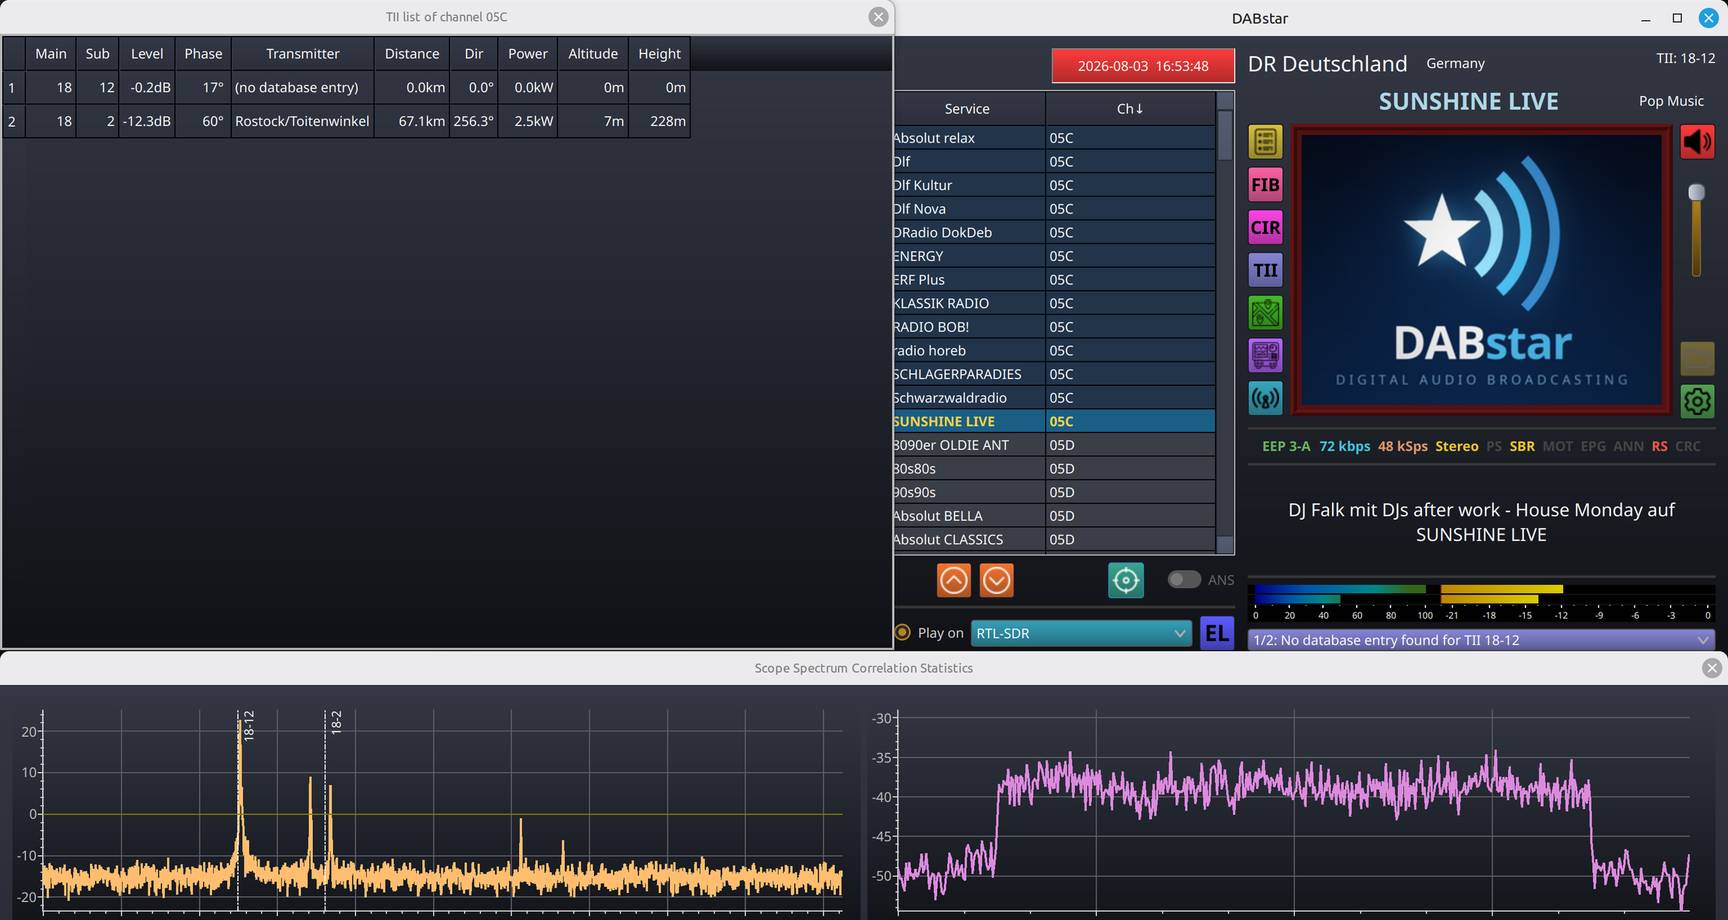Go to previous service with orange up arrow
Viewport: 1728px width, 920px height.
coord(954,580)
